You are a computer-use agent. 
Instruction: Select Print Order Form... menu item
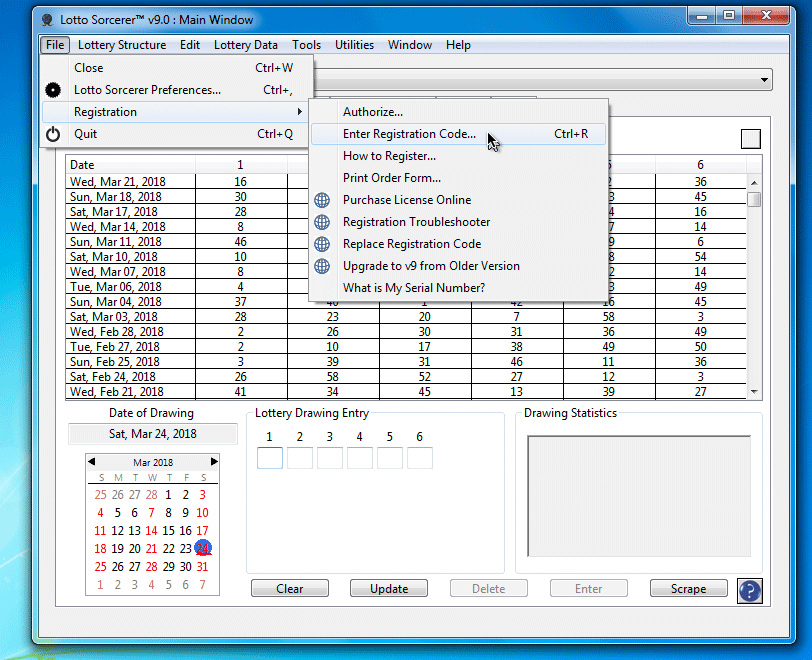coord(458,178)
